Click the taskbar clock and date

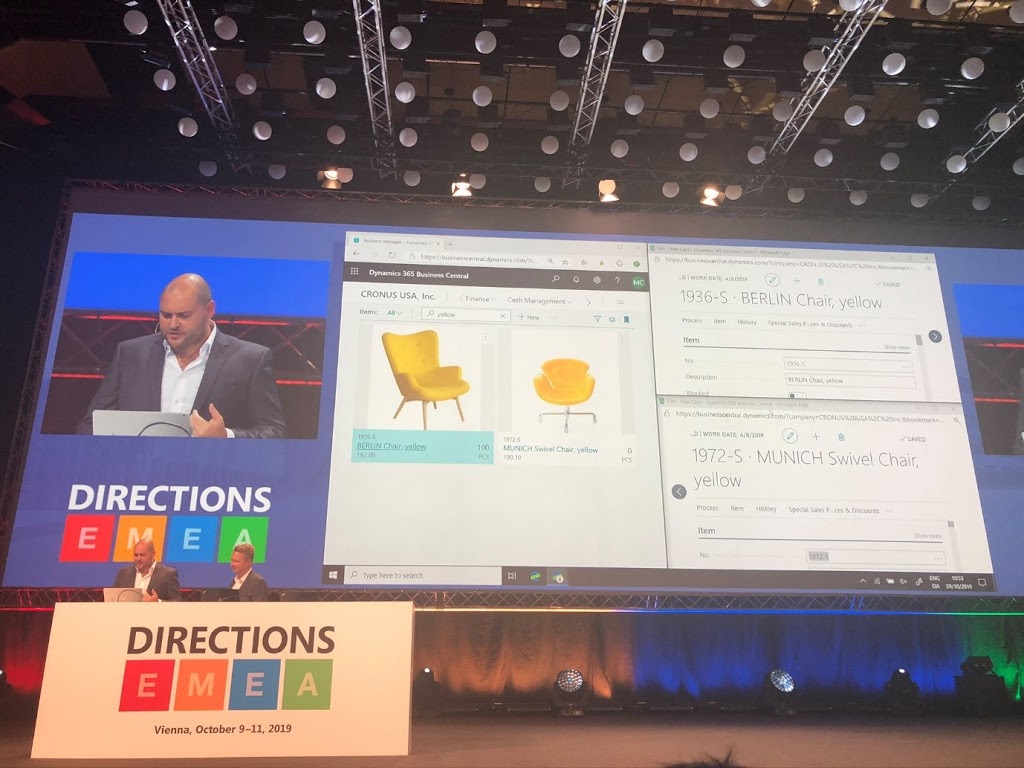pyautogui.click(x=959, y=582)
